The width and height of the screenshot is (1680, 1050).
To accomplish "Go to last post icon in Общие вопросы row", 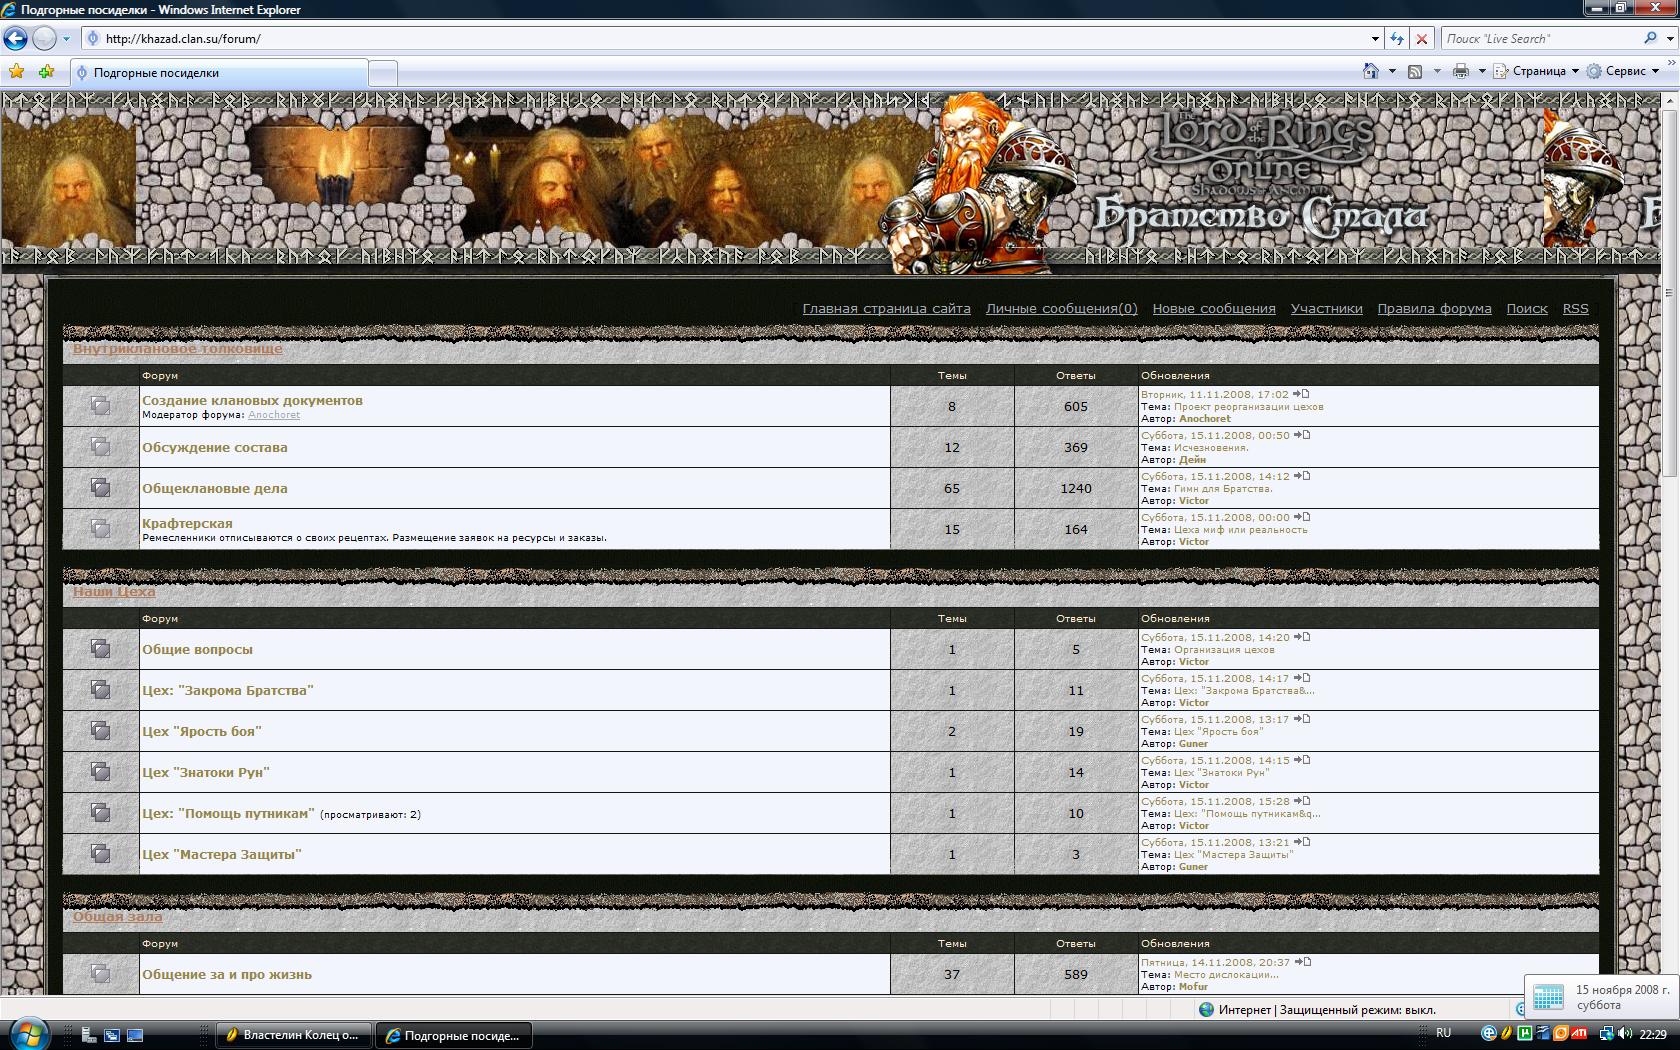I will coord(1301,637).
